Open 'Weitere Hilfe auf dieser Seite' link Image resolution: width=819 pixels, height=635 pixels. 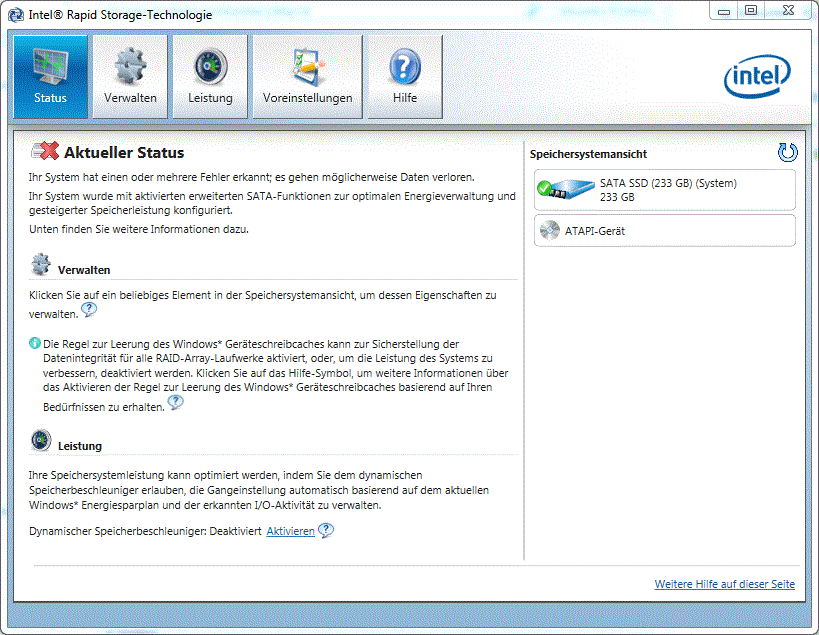click(x=724, y=584)
